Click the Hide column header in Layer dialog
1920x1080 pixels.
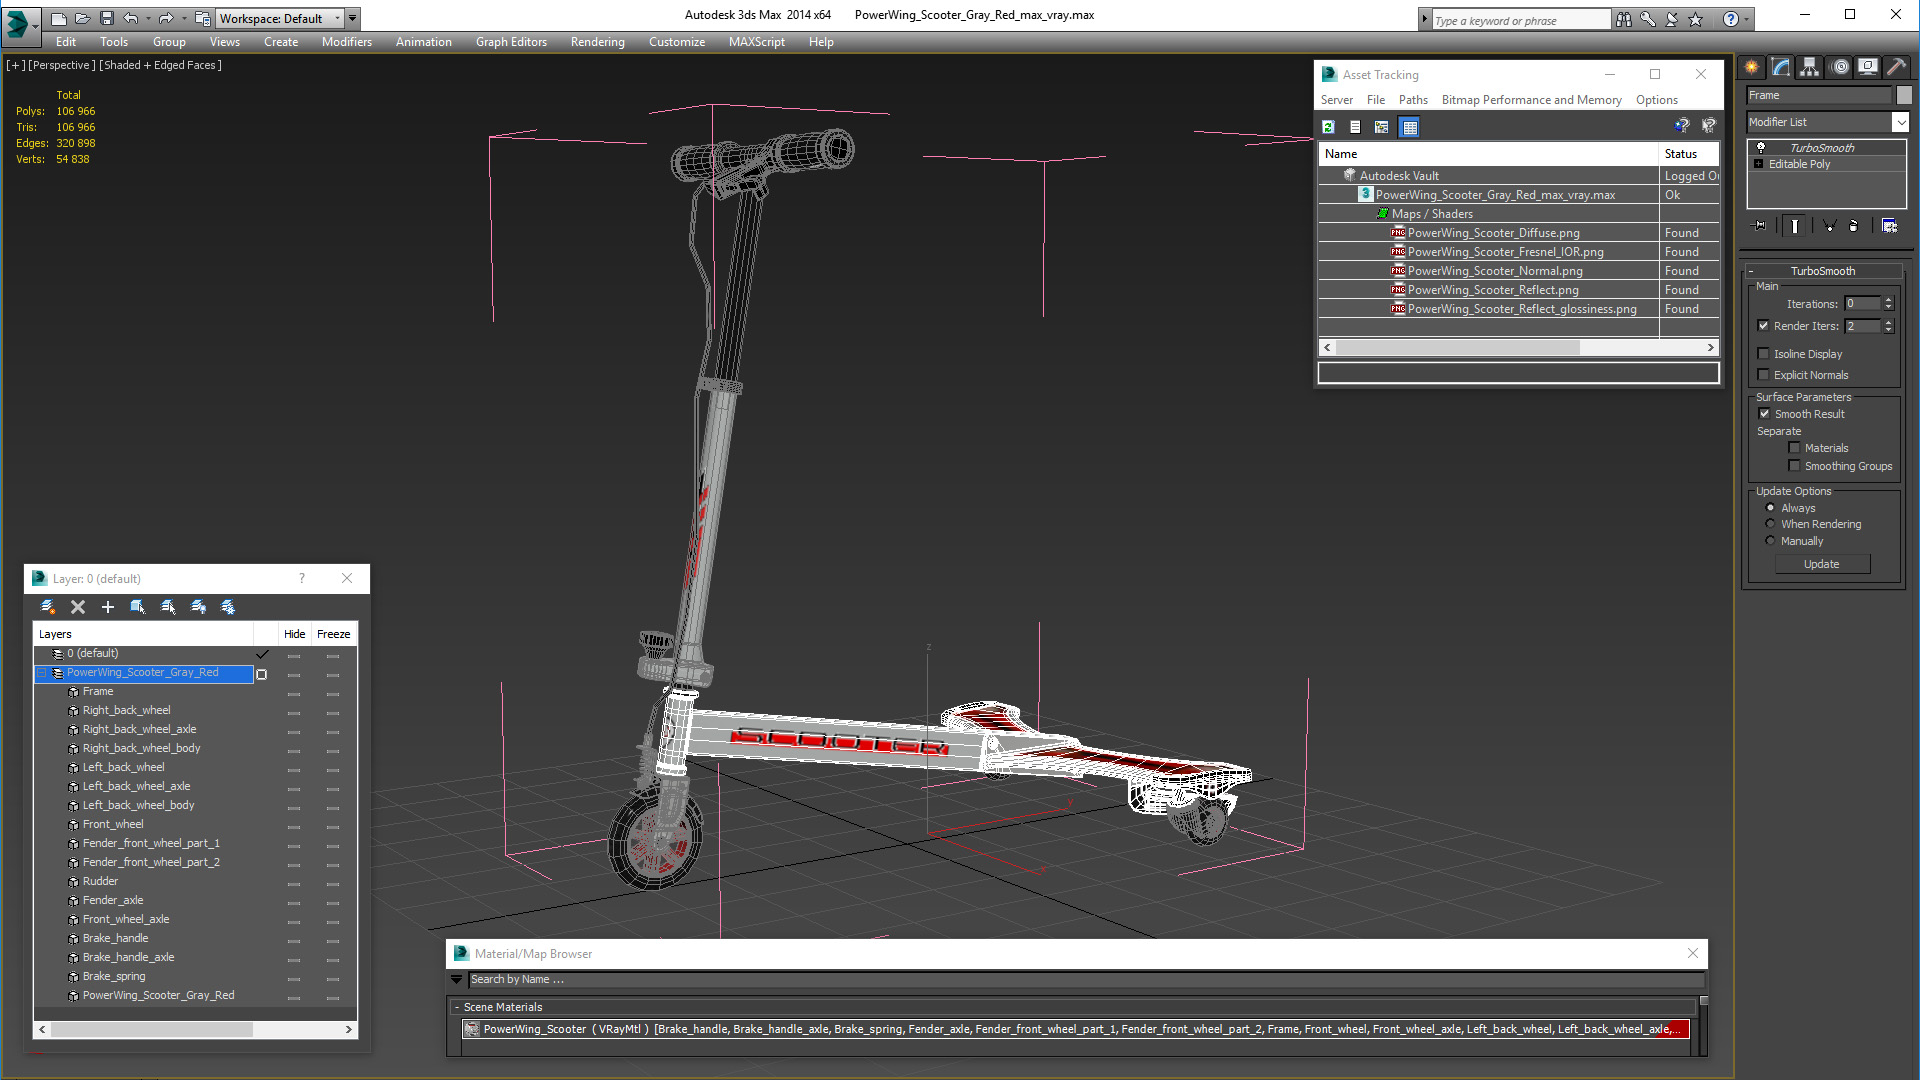[x=294, y=634]
